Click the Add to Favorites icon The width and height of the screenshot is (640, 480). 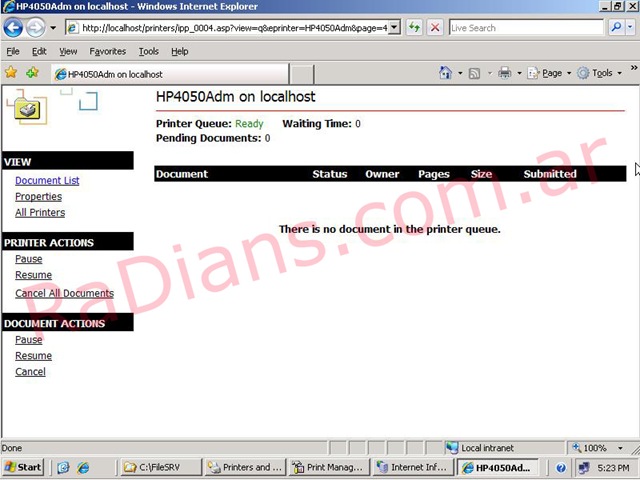tap(32, 73)
